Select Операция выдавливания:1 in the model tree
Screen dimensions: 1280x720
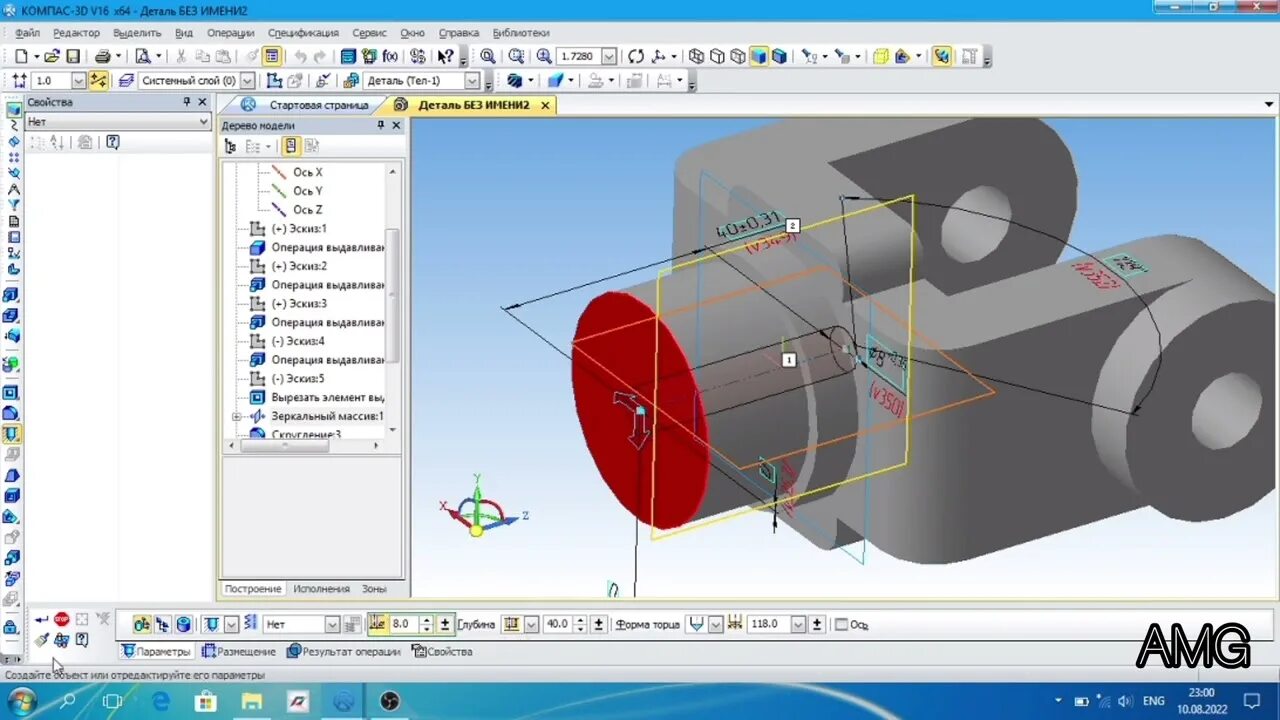328,247
